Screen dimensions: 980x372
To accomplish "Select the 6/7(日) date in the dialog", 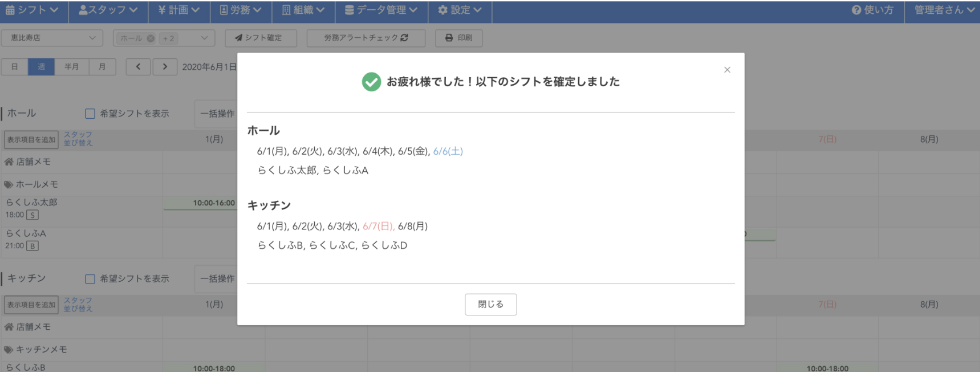I will (378, 226).
